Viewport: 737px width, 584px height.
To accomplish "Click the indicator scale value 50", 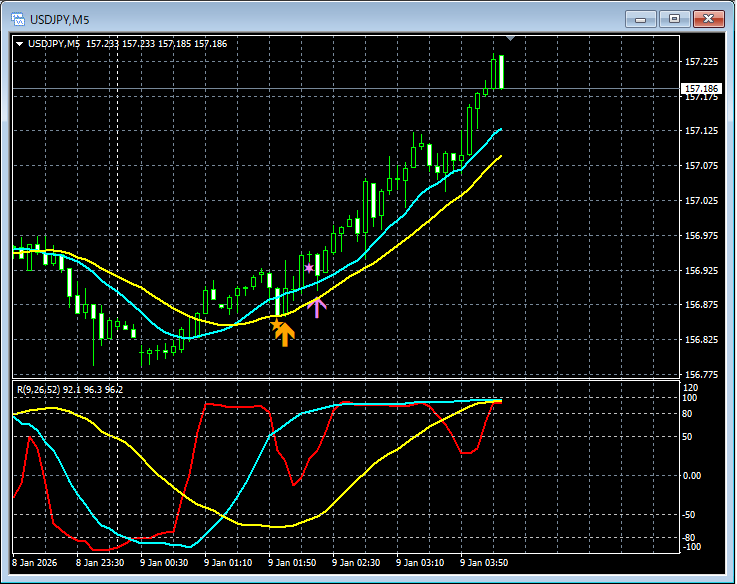I will pos(687,437).
